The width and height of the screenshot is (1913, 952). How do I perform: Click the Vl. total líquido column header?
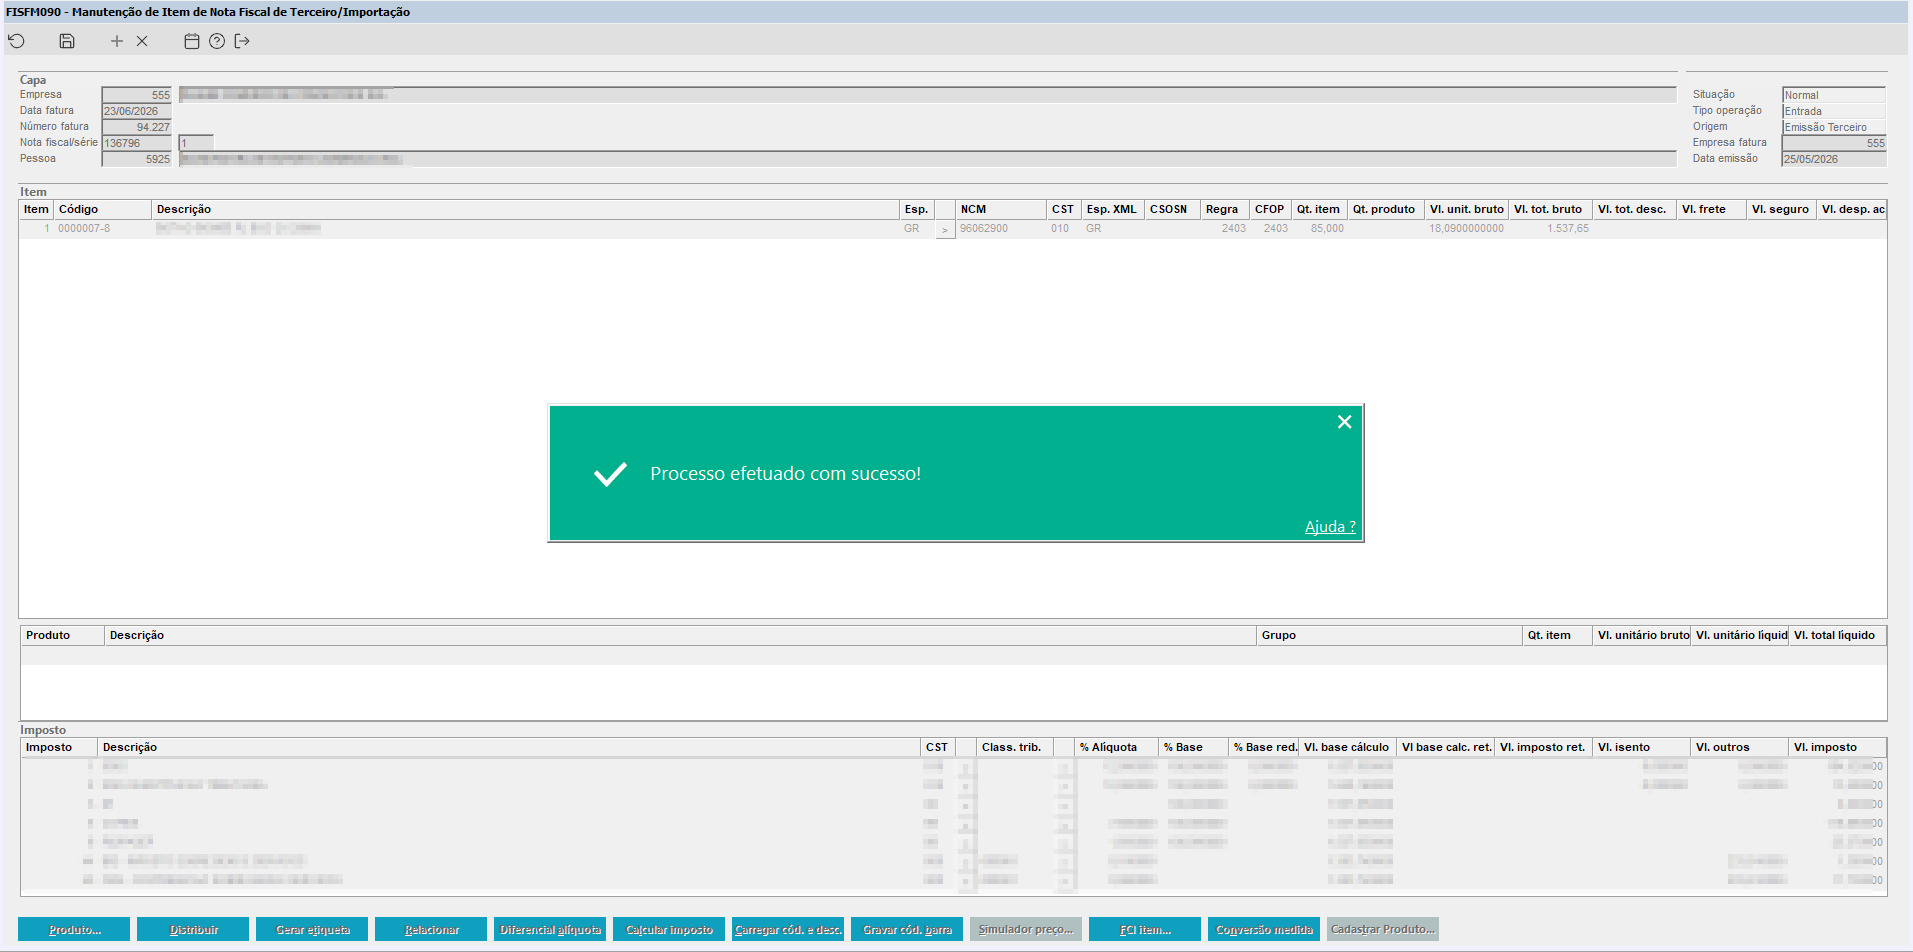click(x=1837, y=635)
